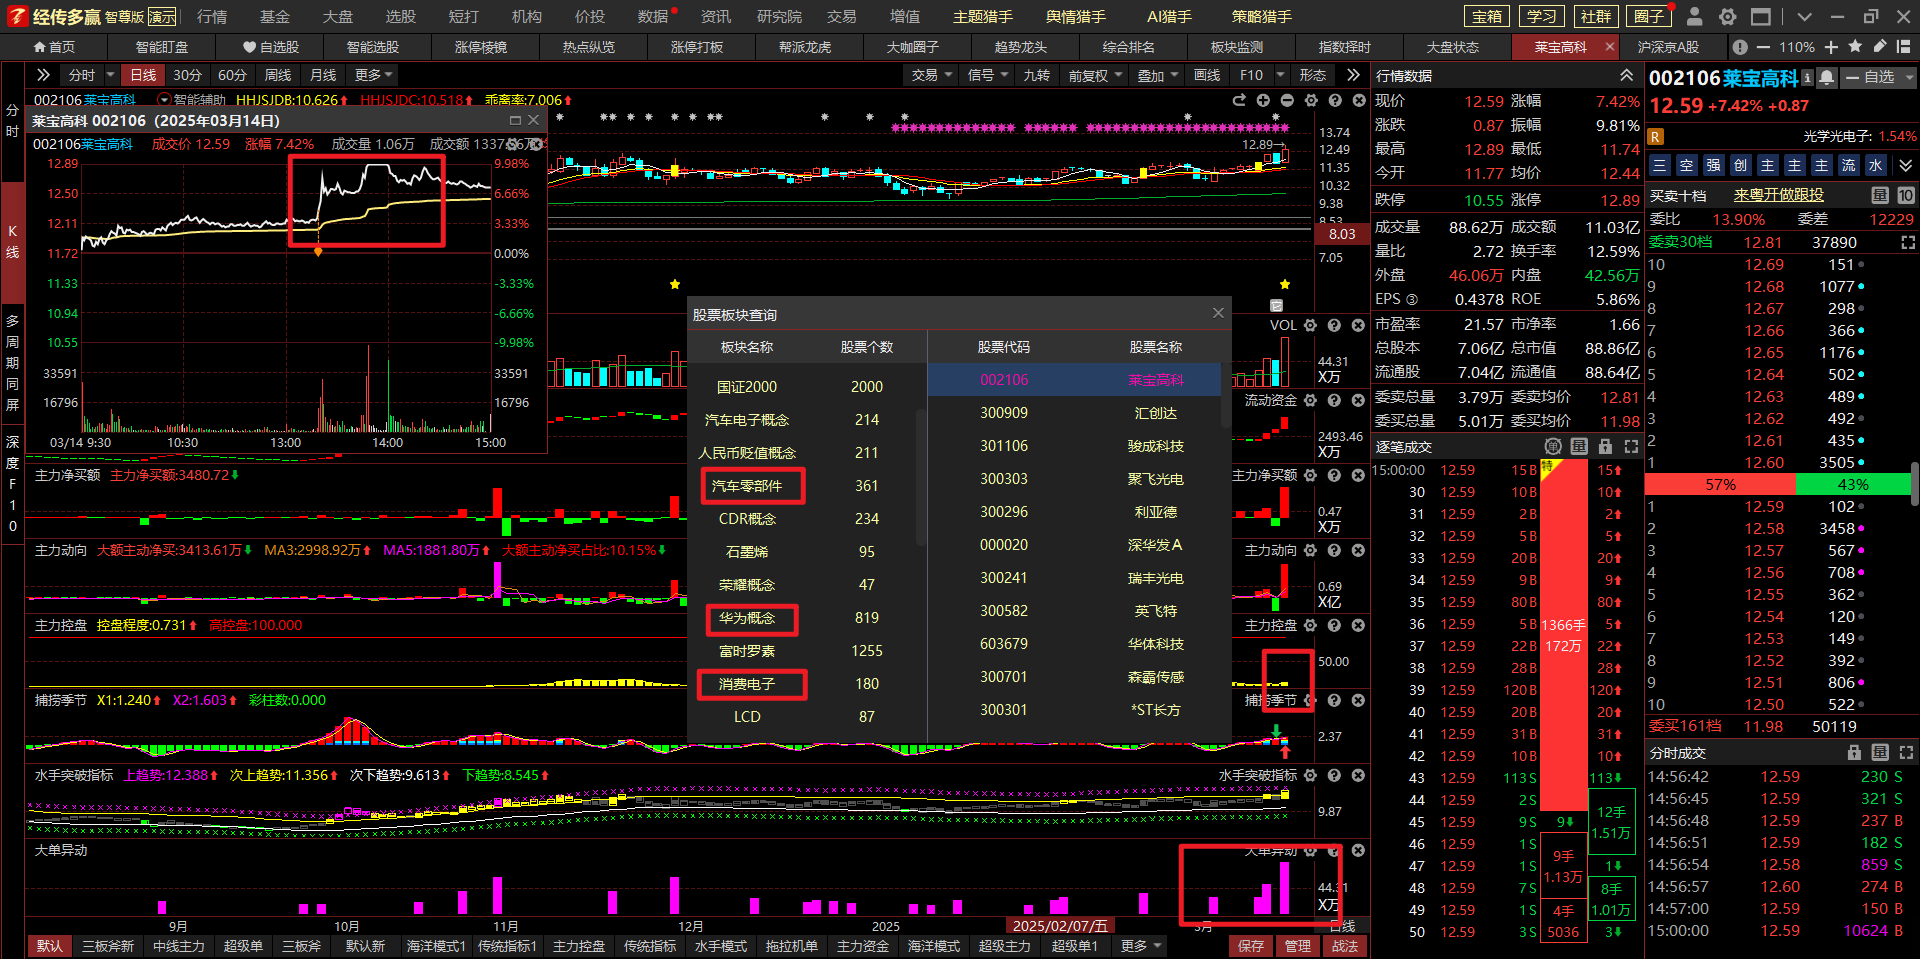Toggle the 智能辅助 circle button
The image size is (1920, 959).
164,100
